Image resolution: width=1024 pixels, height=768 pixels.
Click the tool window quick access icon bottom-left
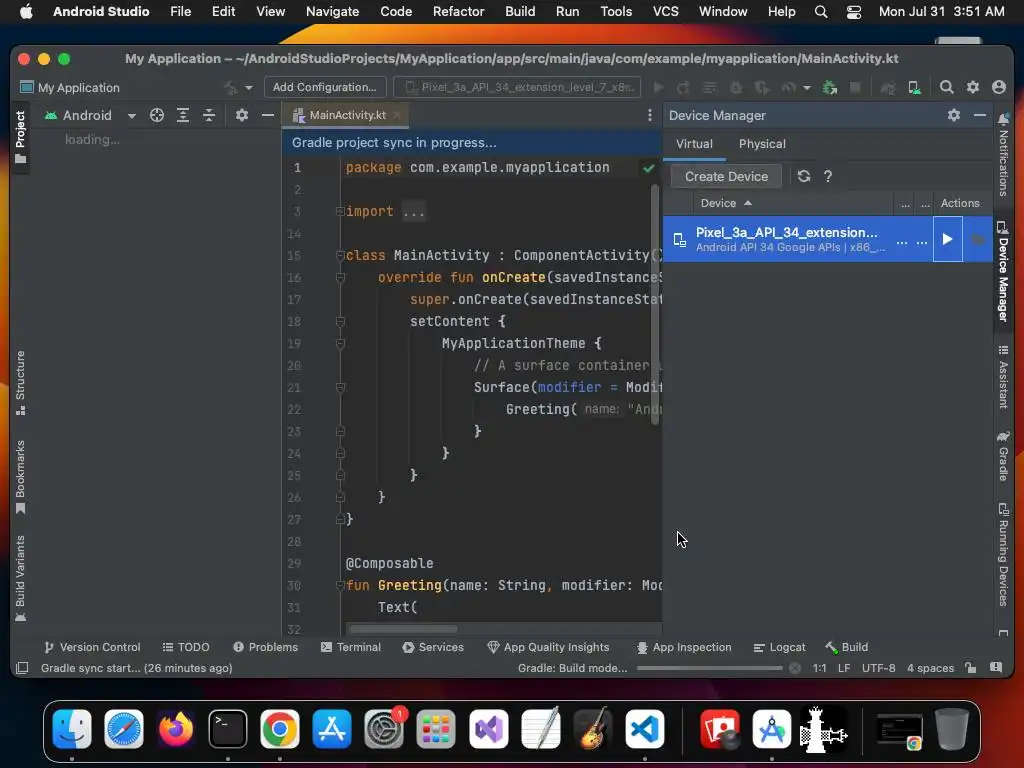(x=22, y=667)
